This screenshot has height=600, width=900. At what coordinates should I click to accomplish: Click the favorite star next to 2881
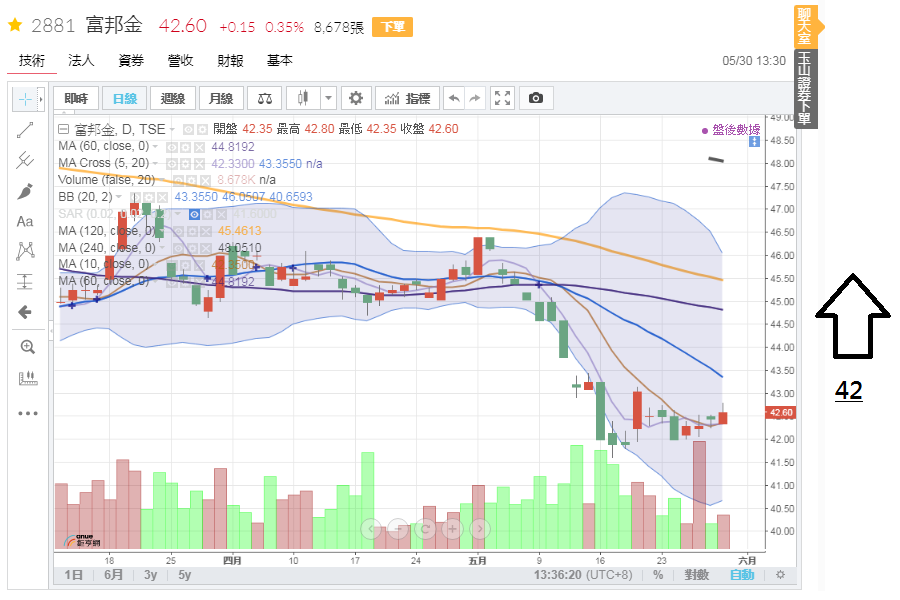[x=15, y=25]
